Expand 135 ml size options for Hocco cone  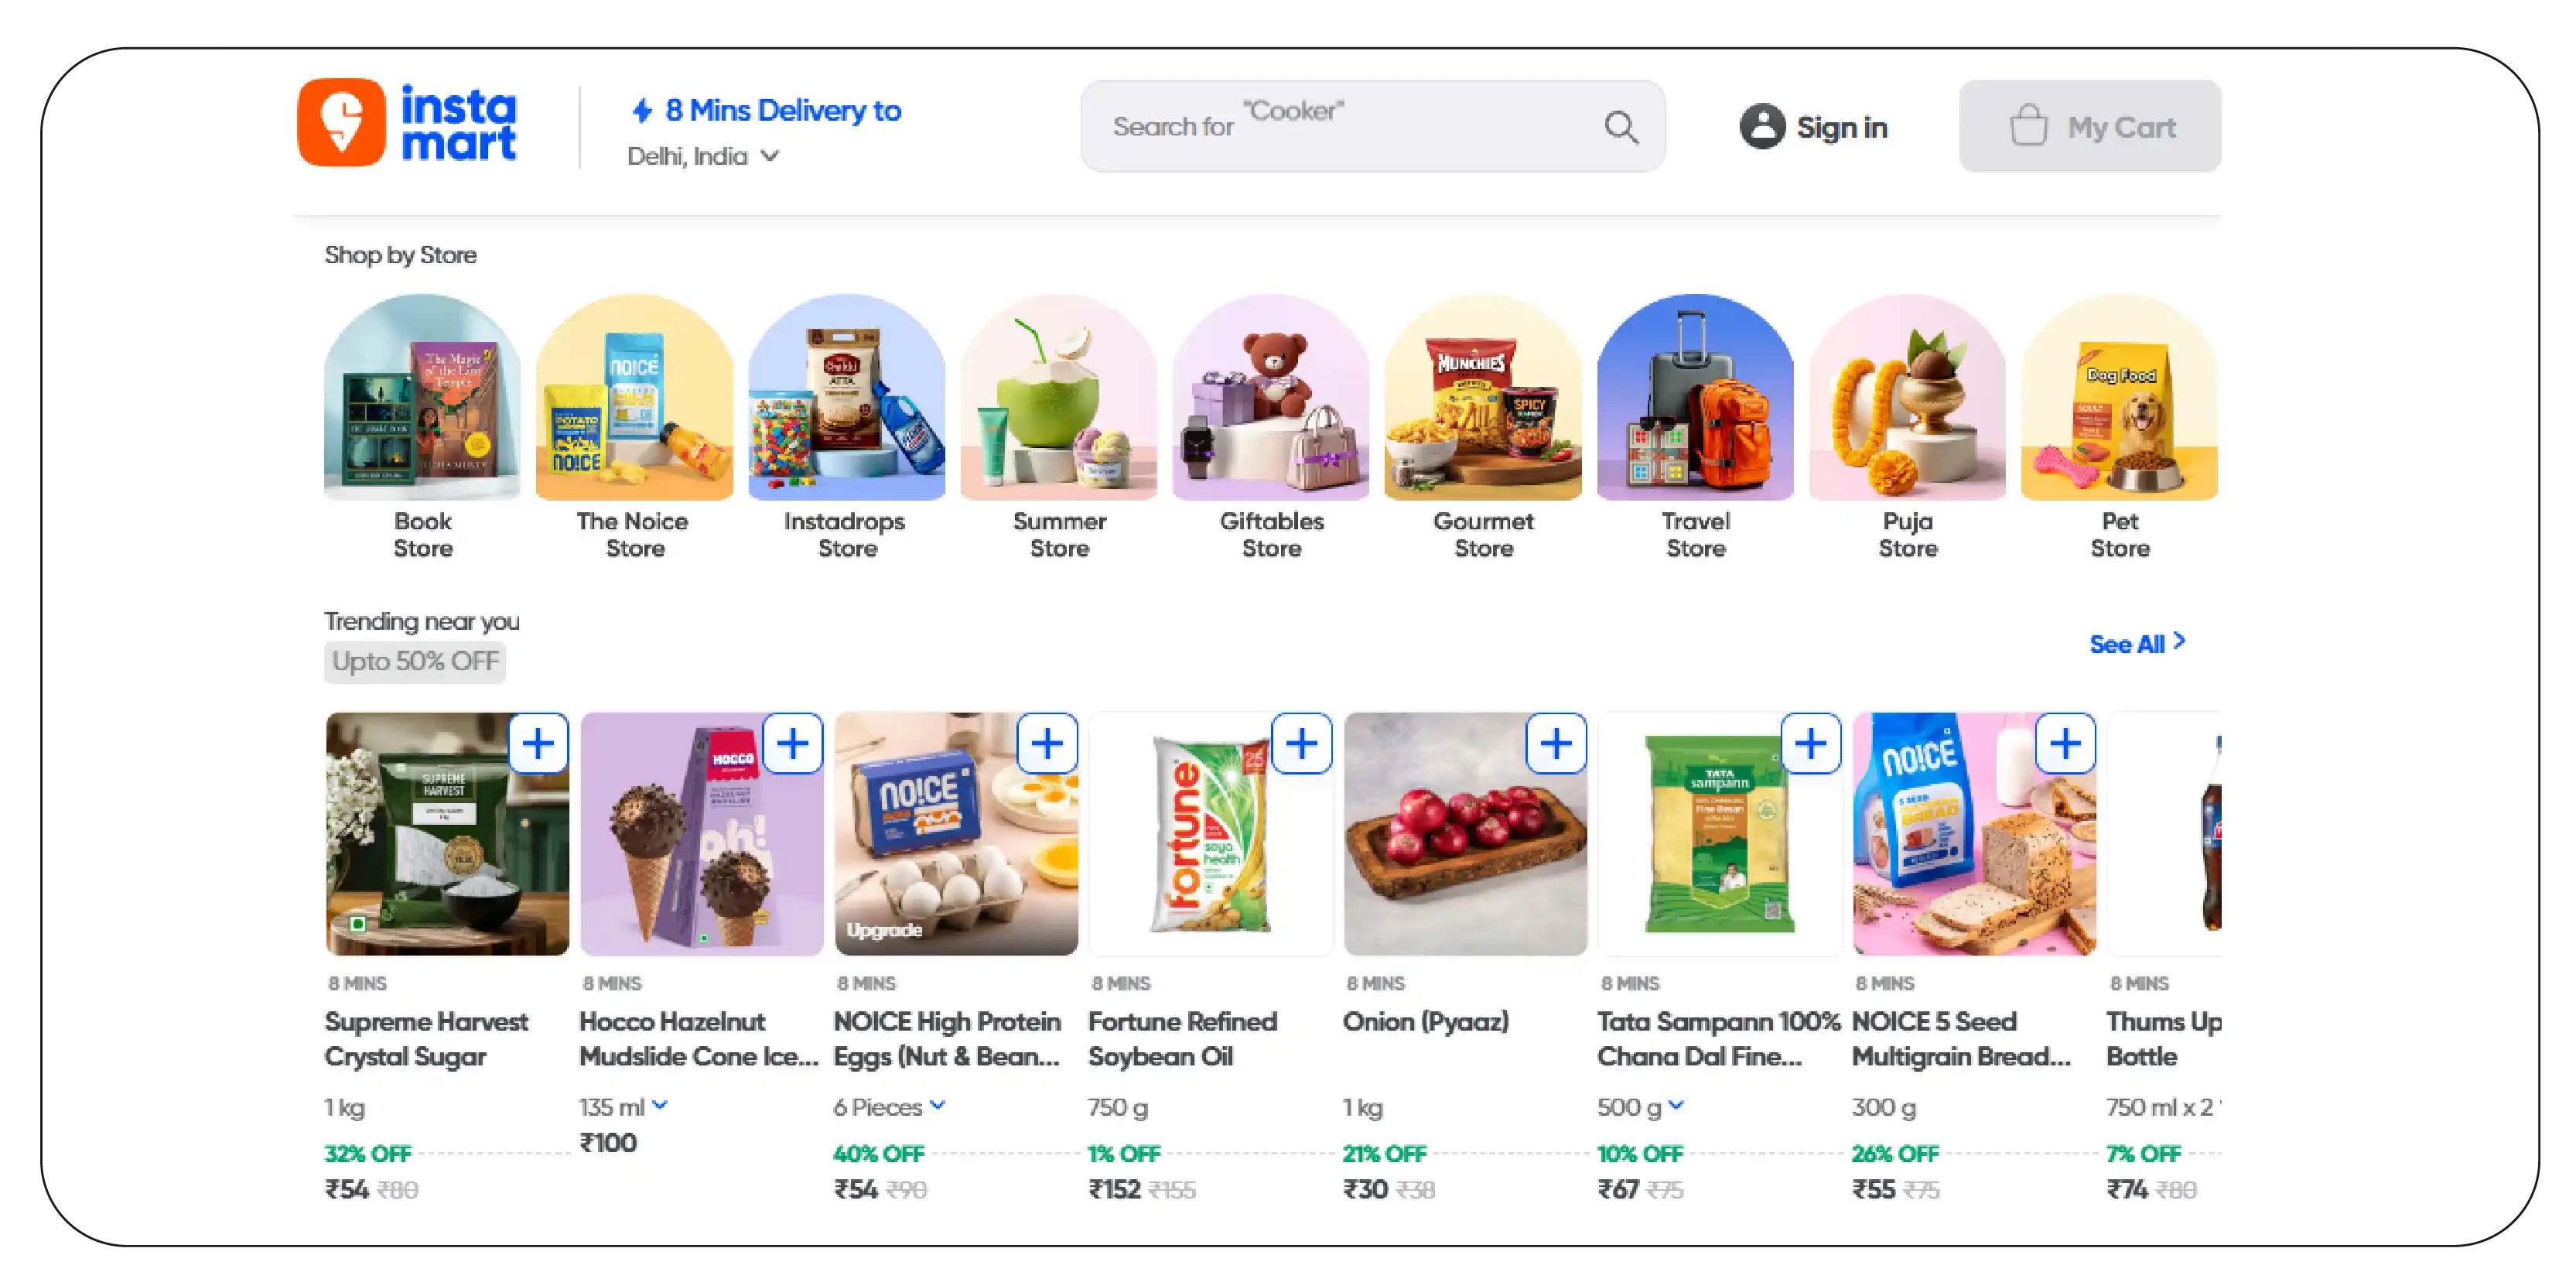coord(660,1105)
